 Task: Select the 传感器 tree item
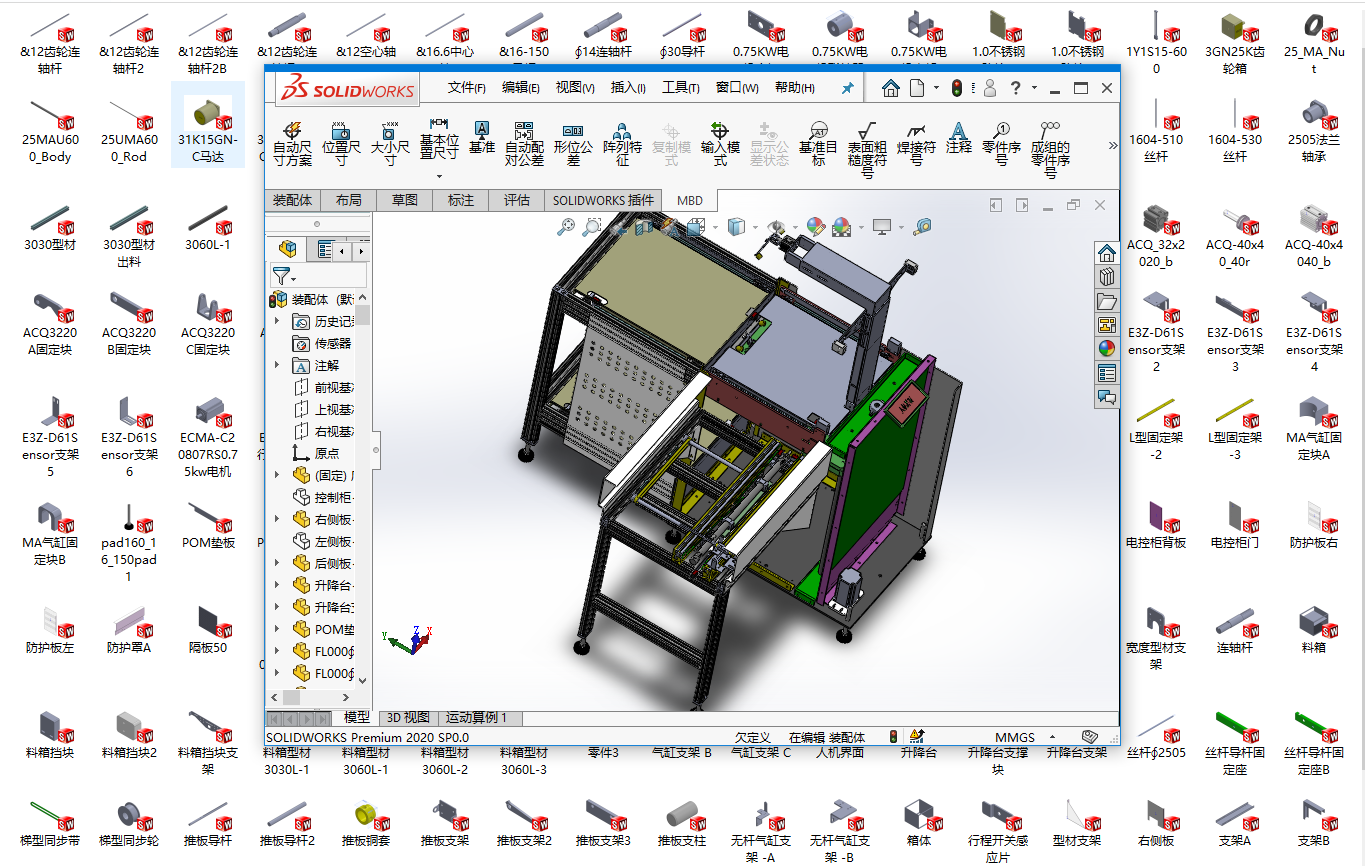(x=322, y=343)
